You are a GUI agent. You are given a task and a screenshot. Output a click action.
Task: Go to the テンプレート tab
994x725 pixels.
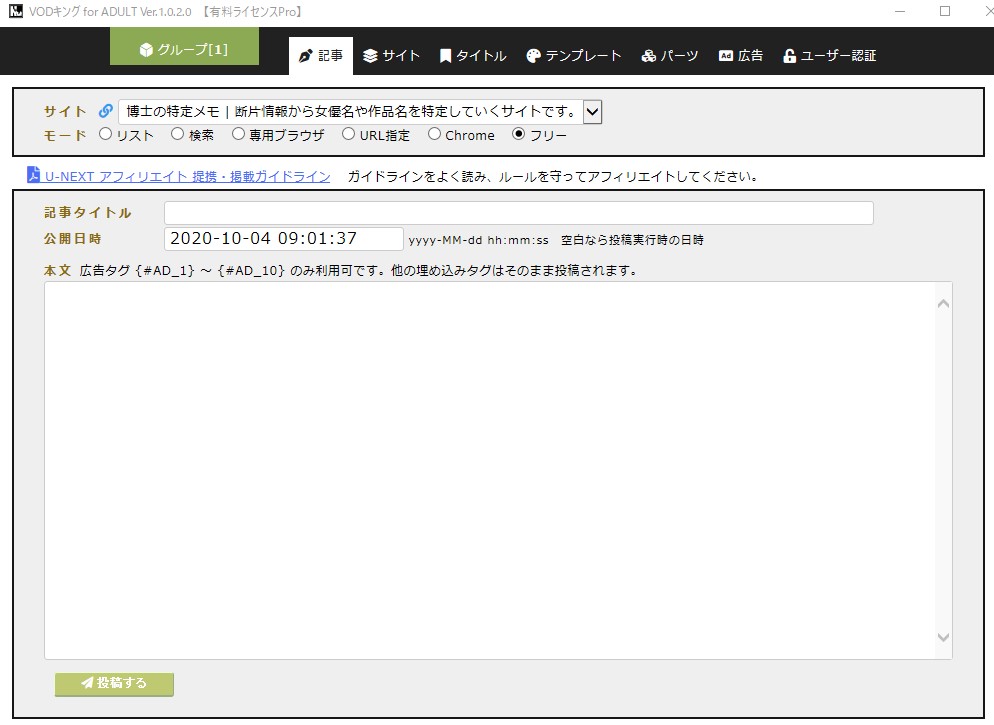click(x=574, y=56)
